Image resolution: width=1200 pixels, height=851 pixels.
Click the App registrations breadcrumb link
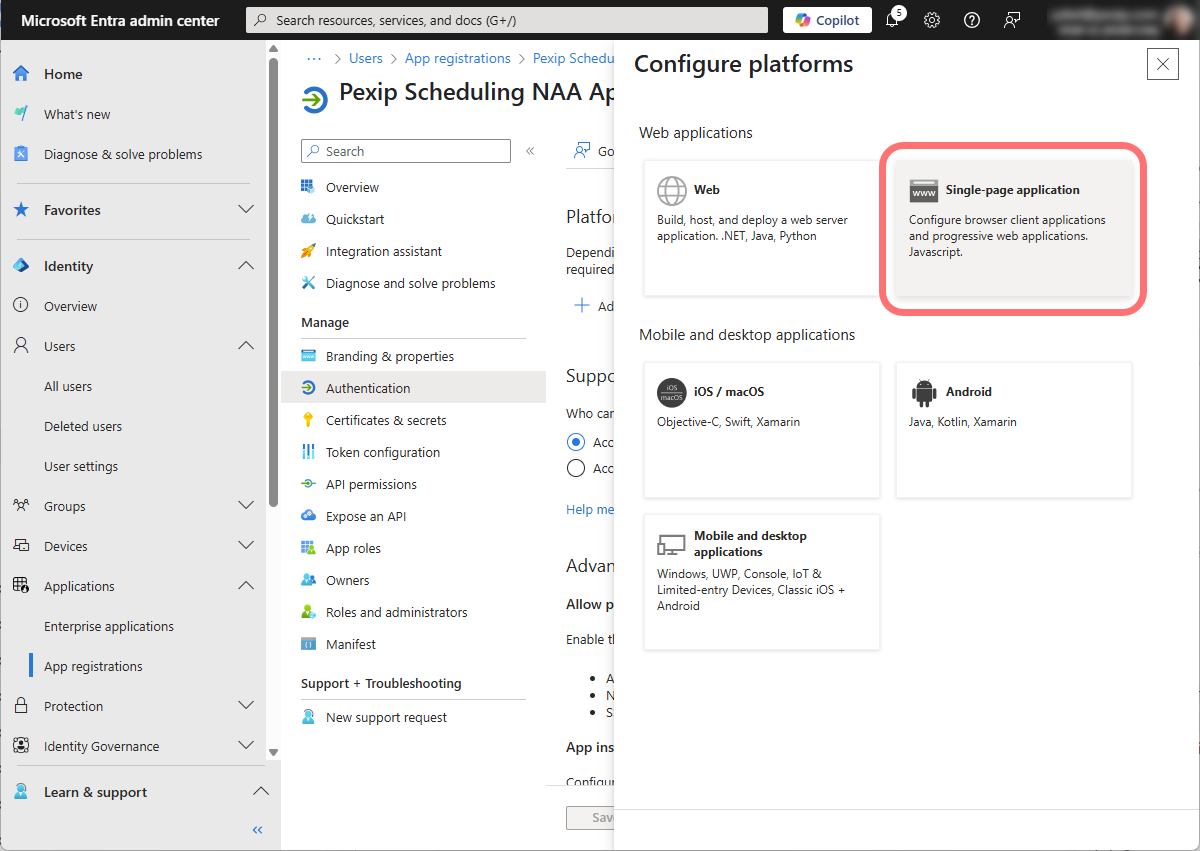click(x=457, y=59)
